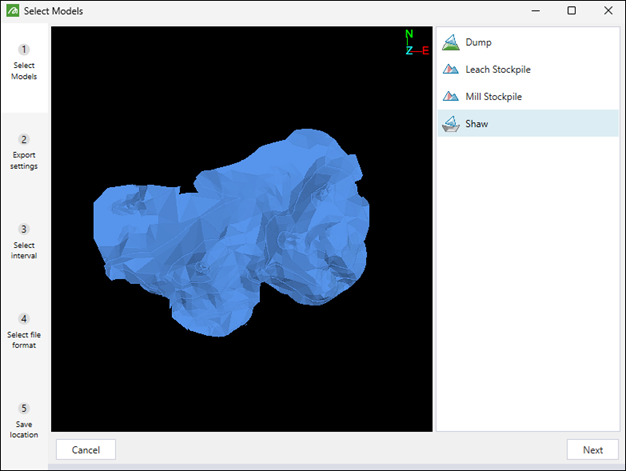The image size is (626, 471).
Task: Go to step 1 Select Models
Action: pos(24,61)
